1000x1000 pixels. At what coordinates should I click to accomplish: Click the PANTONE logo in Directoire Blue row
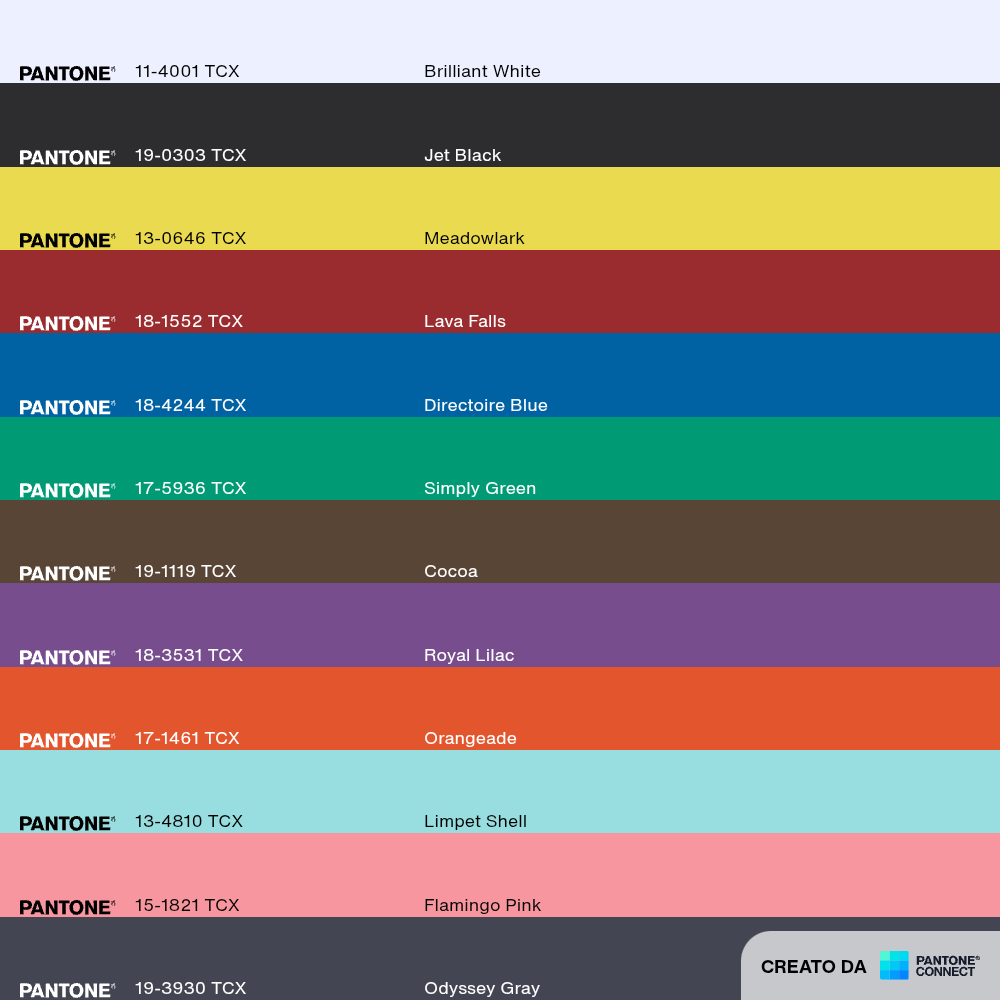pyautogui.click(x=68, y=408)
